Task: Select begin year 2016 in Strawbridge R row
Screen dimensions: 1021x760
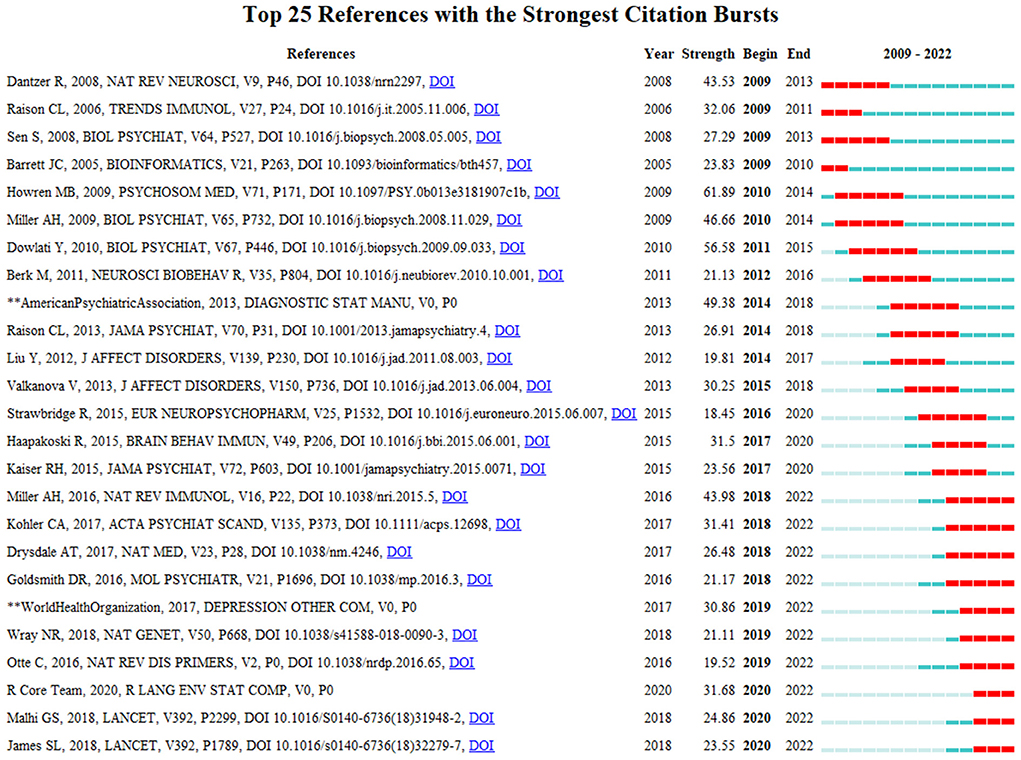Action: (757, 414)
